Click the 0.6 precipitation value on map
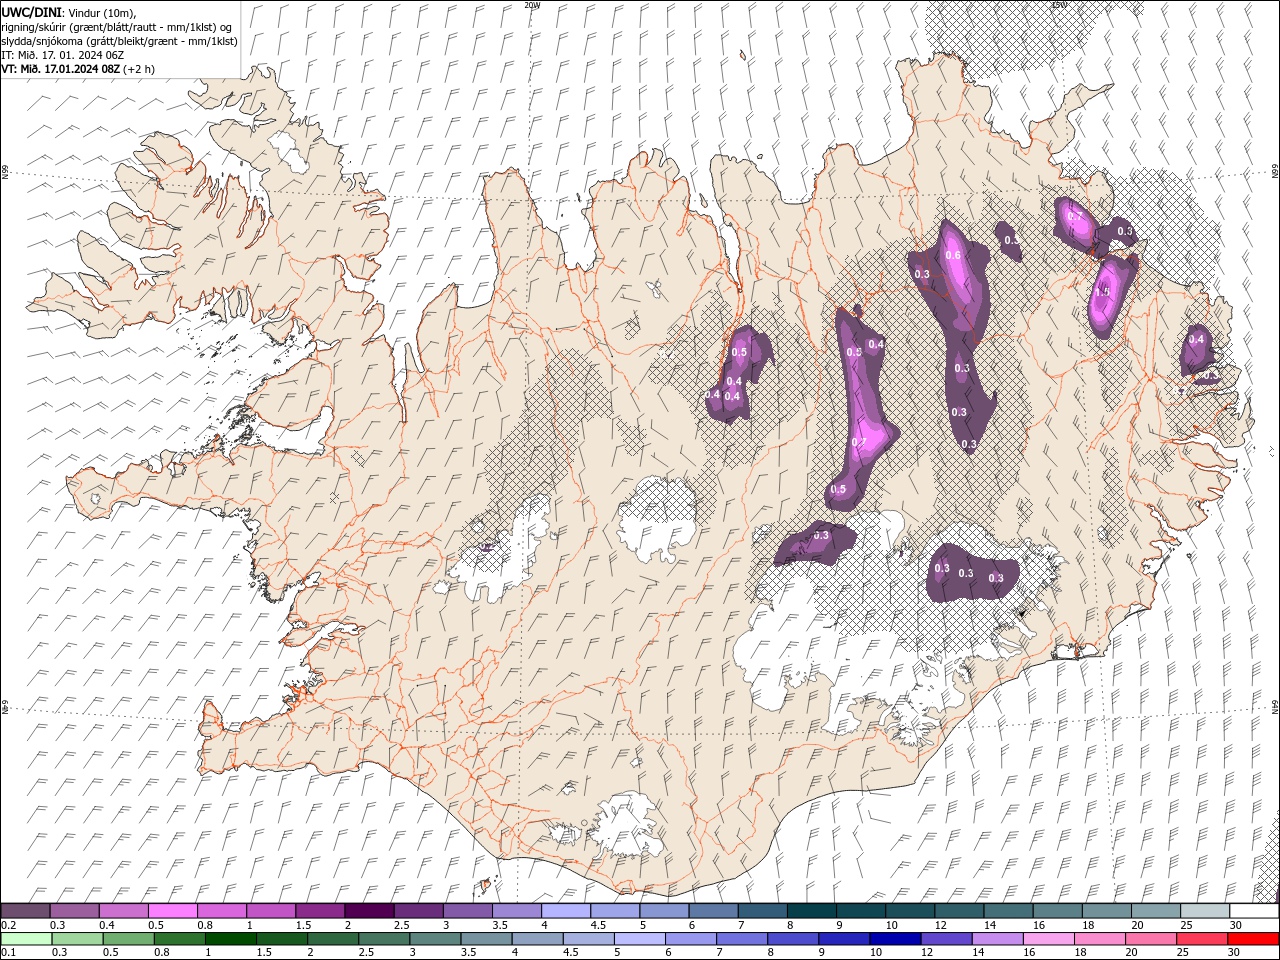The height and width of the screenshot is (960, 1280). [953, 255]
